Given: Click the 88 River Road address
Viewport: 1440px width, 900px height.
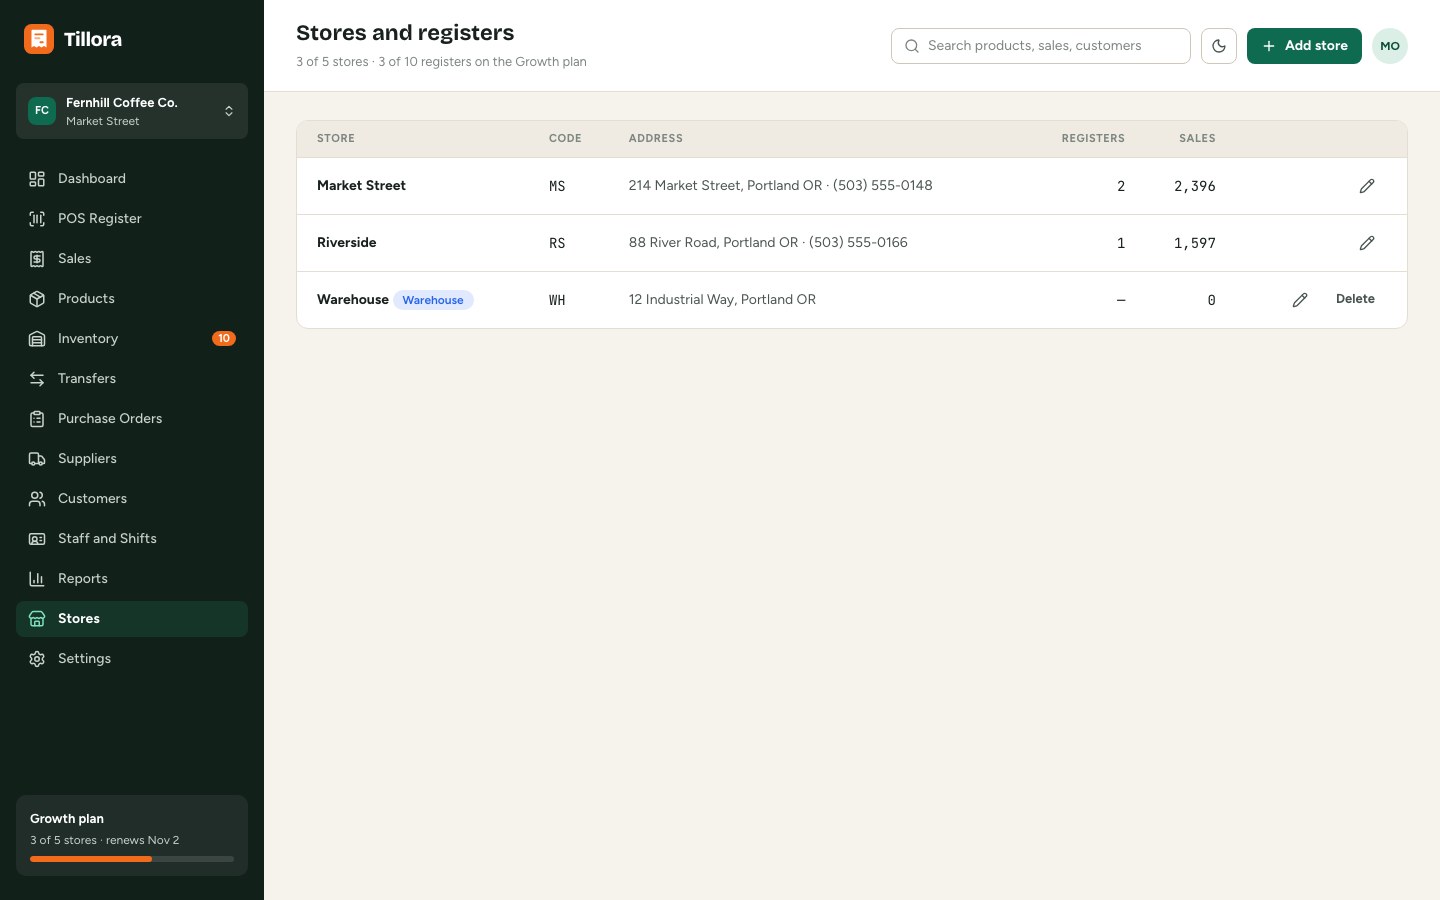Looking at the screenshot, I should (x=768, y=243).
